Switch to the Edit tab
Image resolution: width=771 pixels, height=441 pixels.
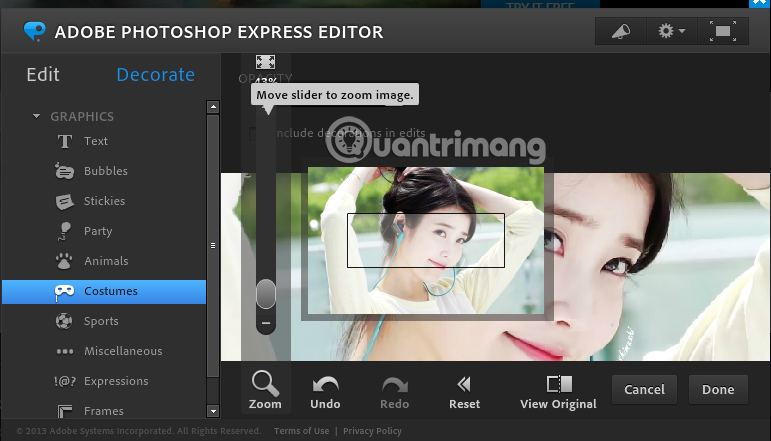[x=43, y=75]
